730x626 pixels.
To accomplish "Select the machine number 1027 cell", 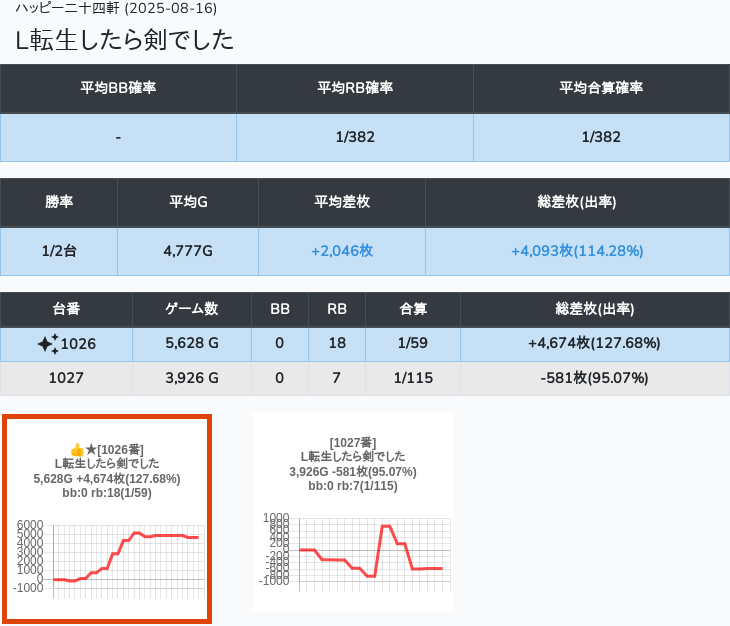I will point(66,378).
